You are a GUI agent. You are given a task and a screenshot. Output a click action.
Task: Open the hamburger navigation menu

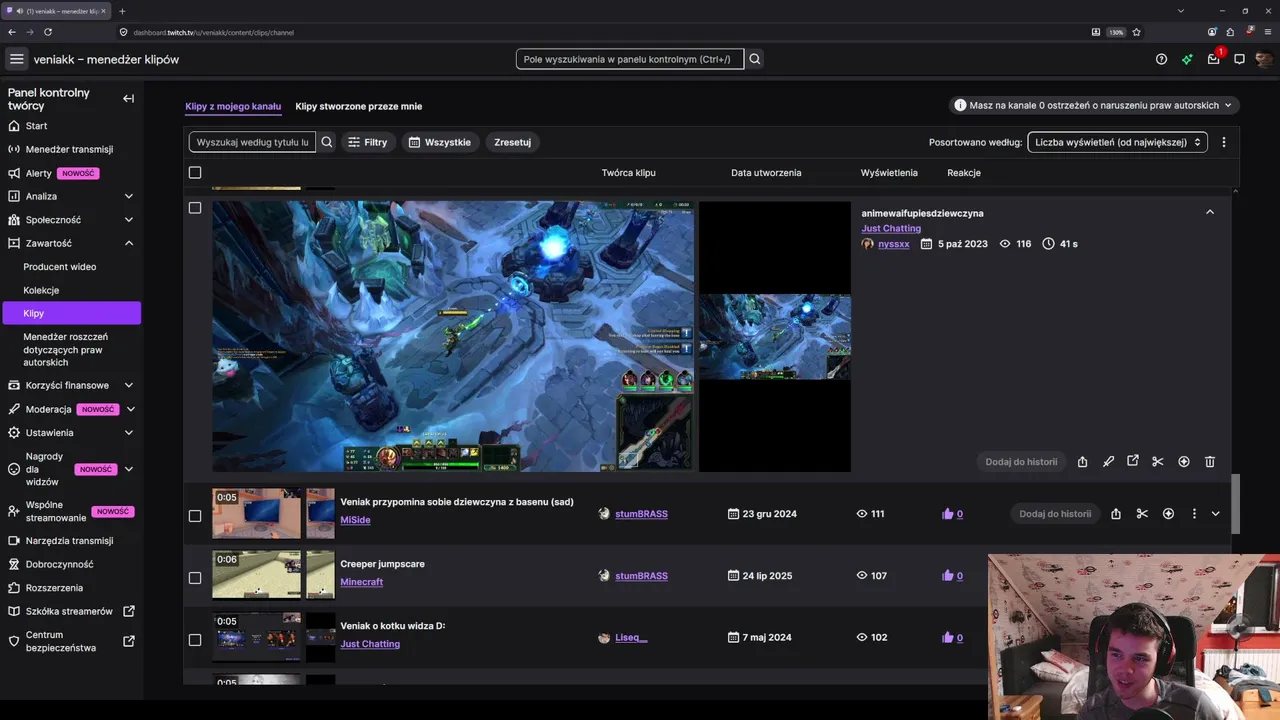click(17, 59)
